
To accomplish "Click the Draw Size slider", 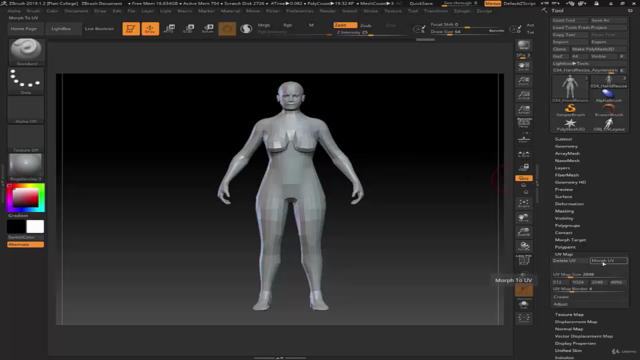I will coord(467,32).
